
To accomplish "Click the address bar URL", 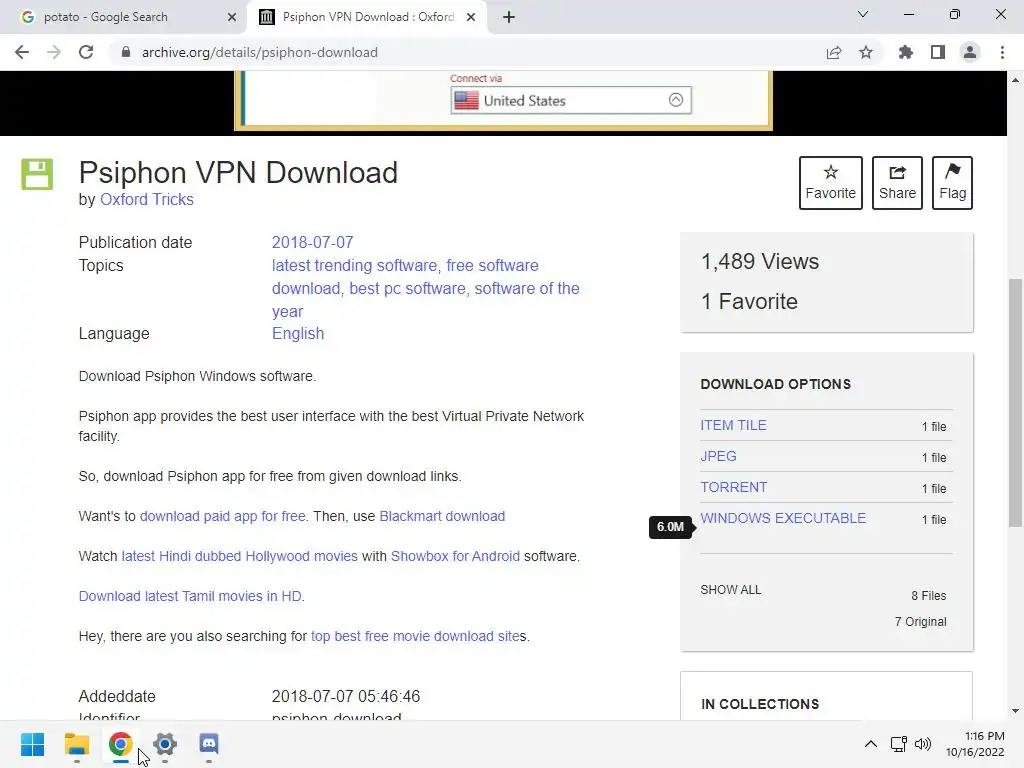I will 260,52.
